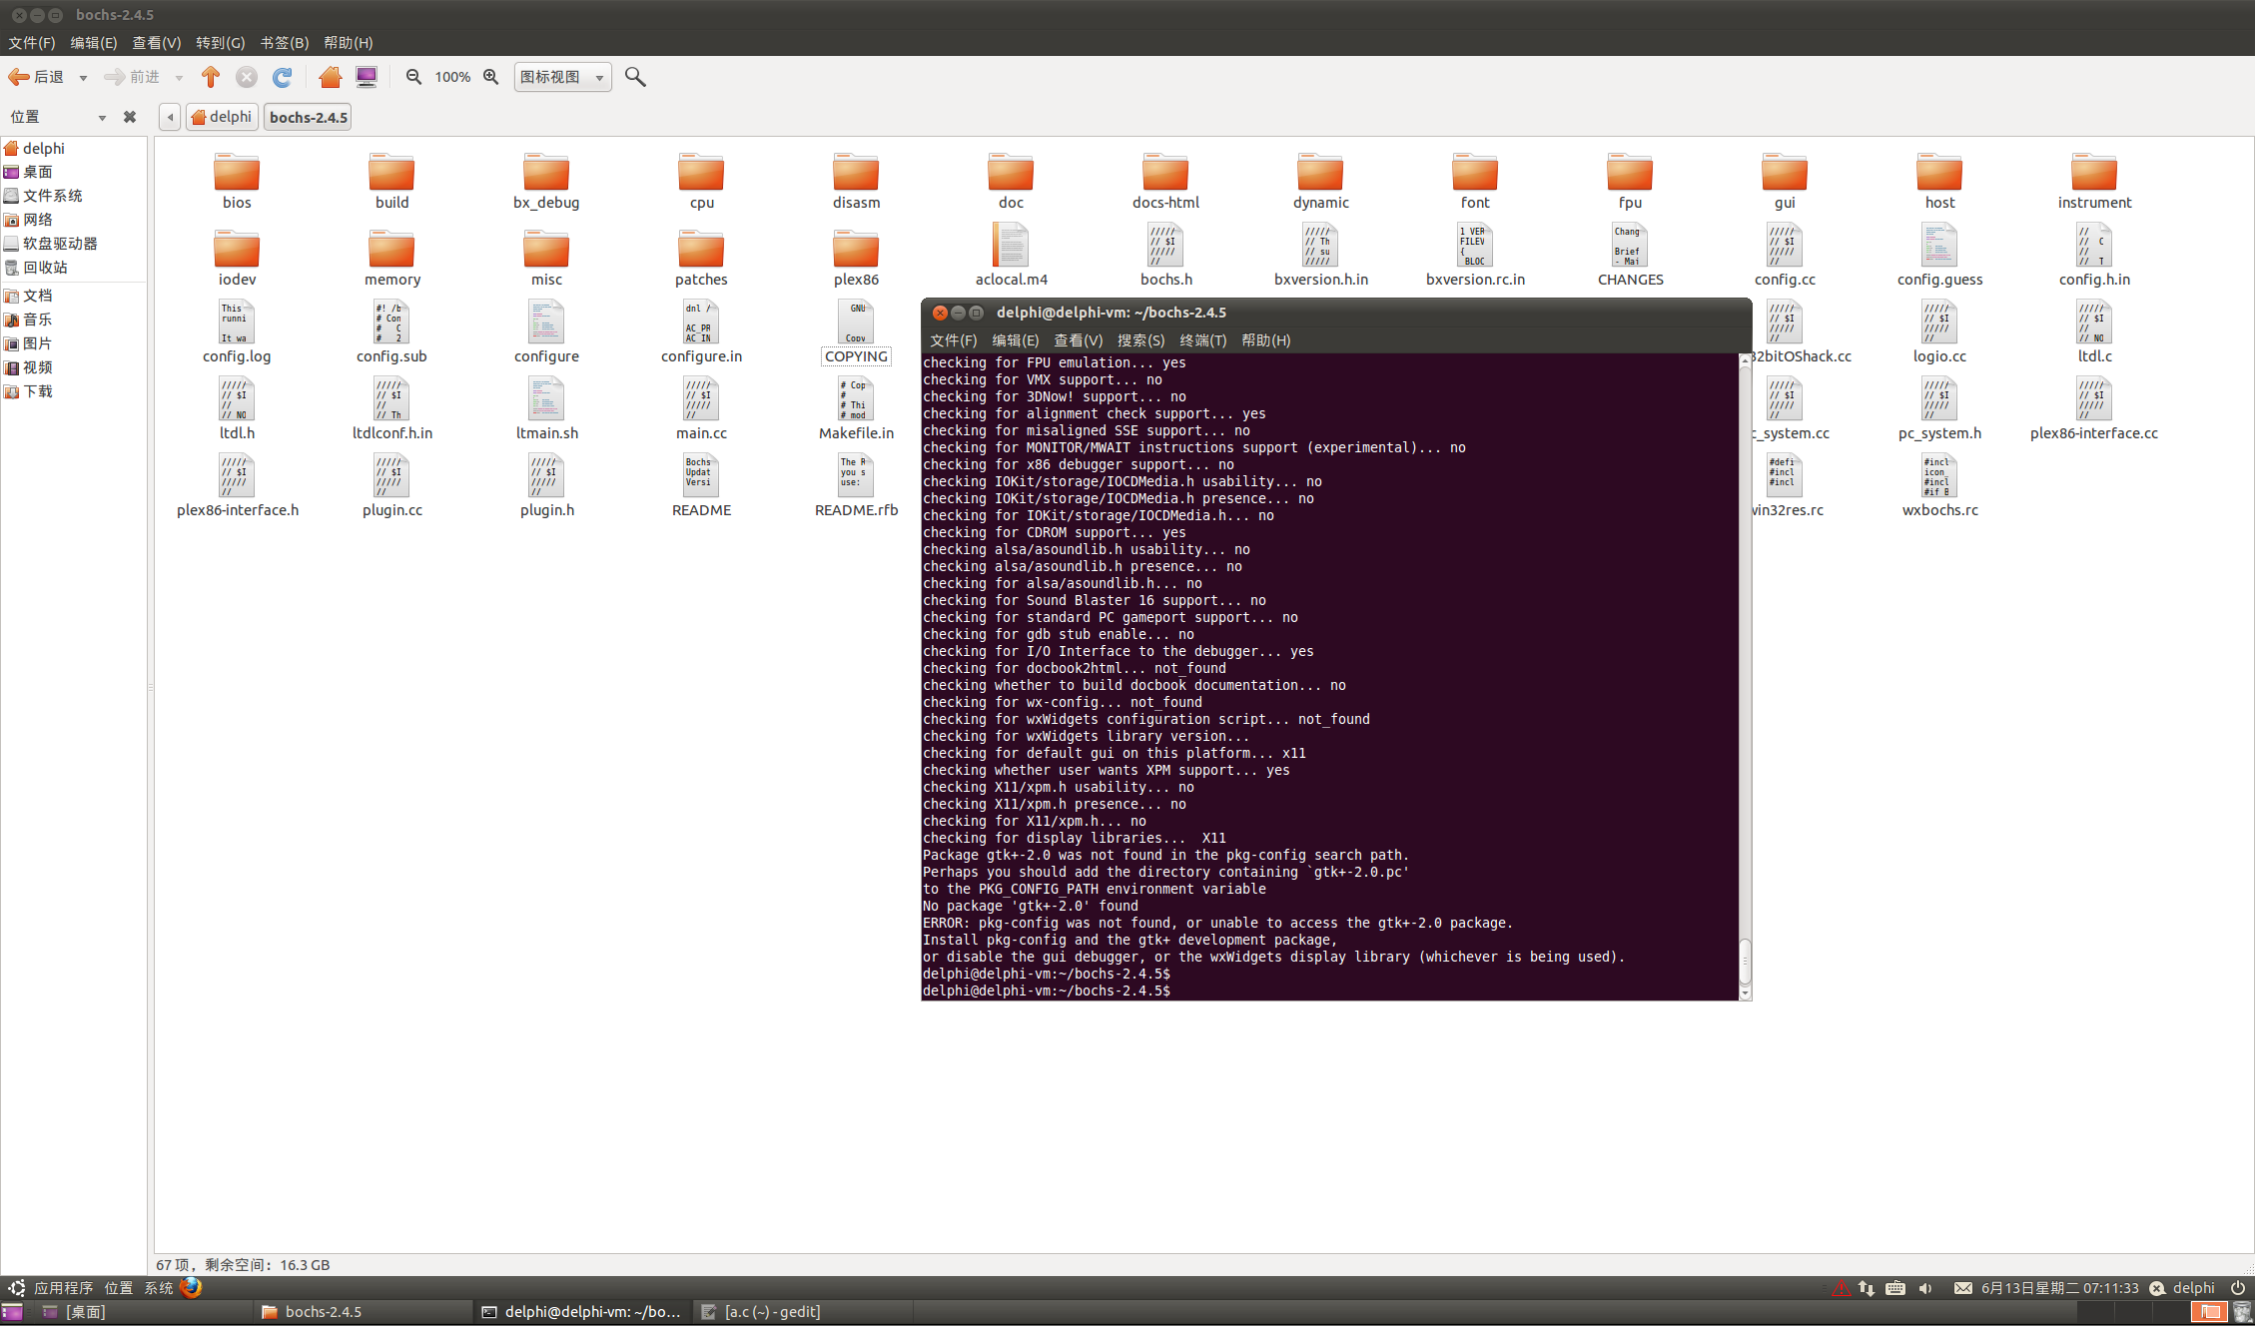Click the Computer monitor toolbar icon
Image resolution: width=2255 pixels, height=1326 pixels.
click(x=367, y=77)
